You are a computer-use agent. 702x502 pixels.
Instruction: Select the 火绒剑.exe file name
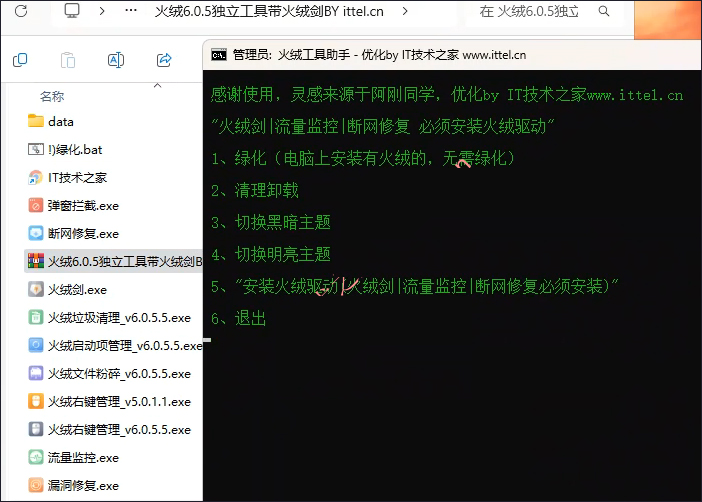point(77,290)
